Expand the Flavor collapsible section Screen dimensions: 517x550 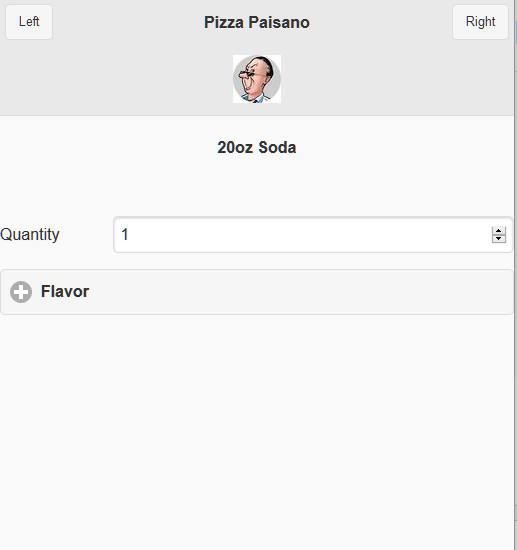tap(257, 292)
